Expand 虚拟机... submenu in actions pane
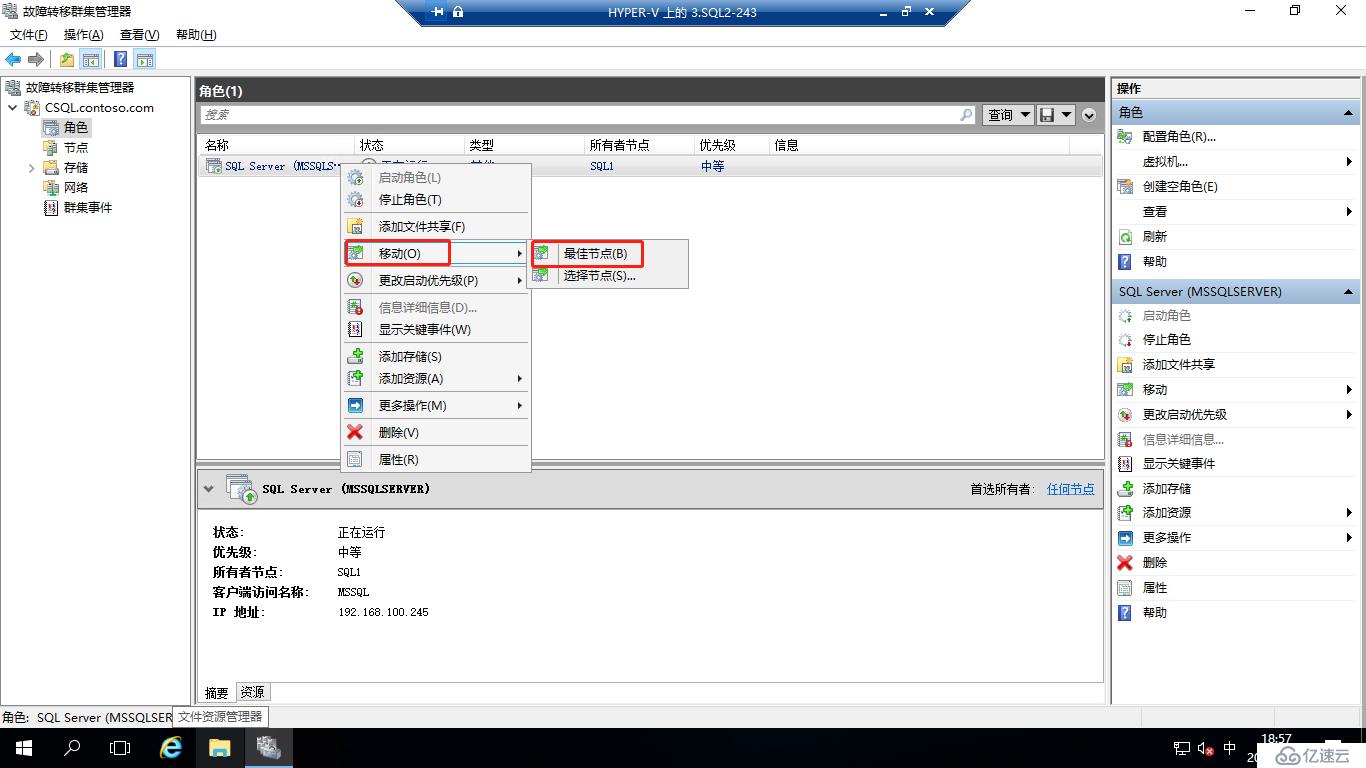 [x=1348, y=161]
